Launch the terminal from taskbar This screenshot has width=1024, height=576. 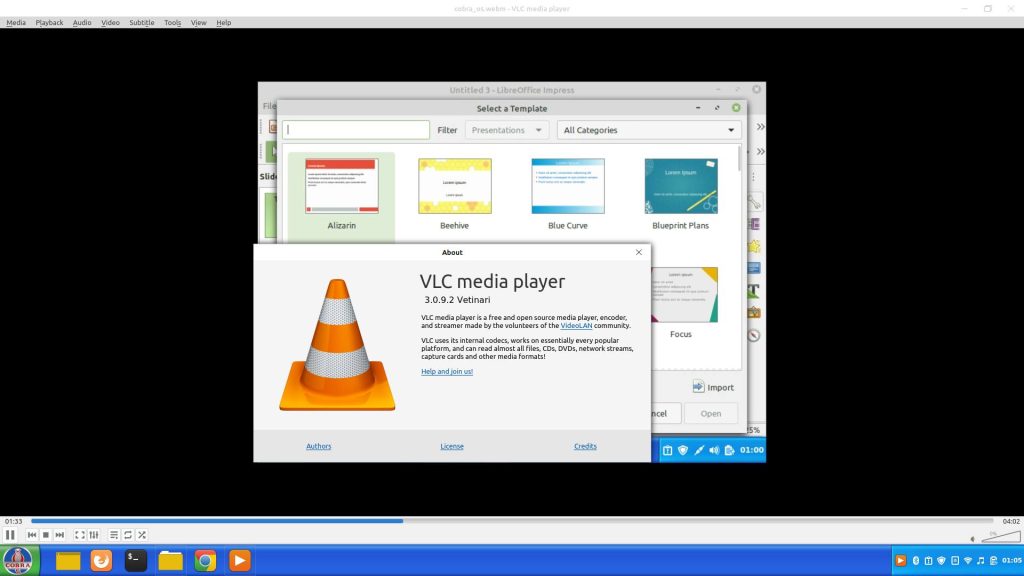pos(135,561)
